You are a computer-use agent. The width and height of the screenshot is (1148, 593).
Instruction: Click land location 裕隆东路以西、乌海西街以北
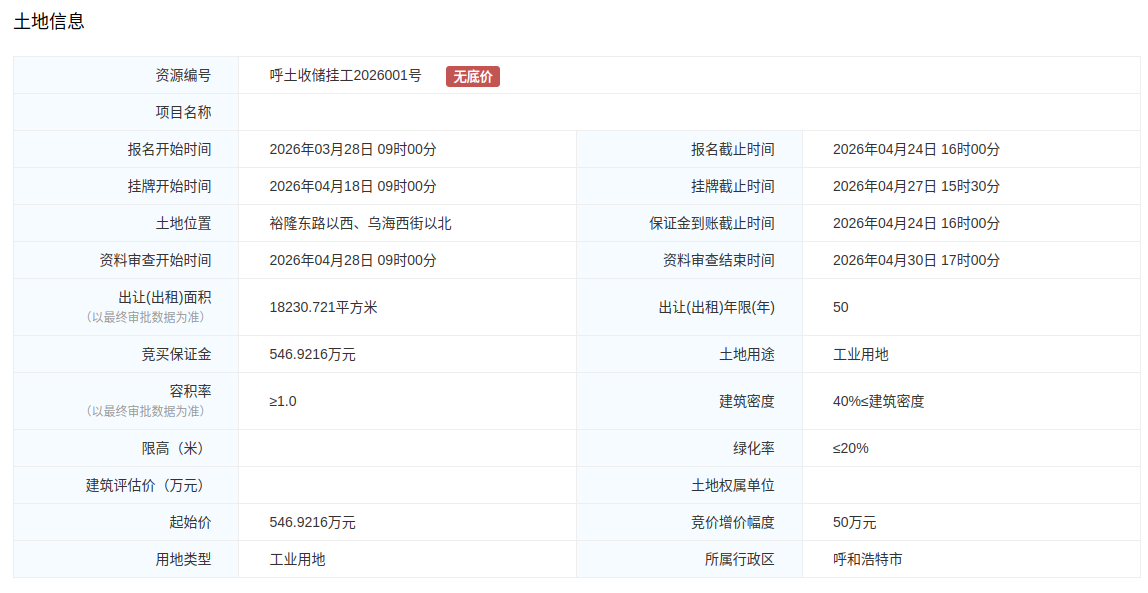coord(360,224)
